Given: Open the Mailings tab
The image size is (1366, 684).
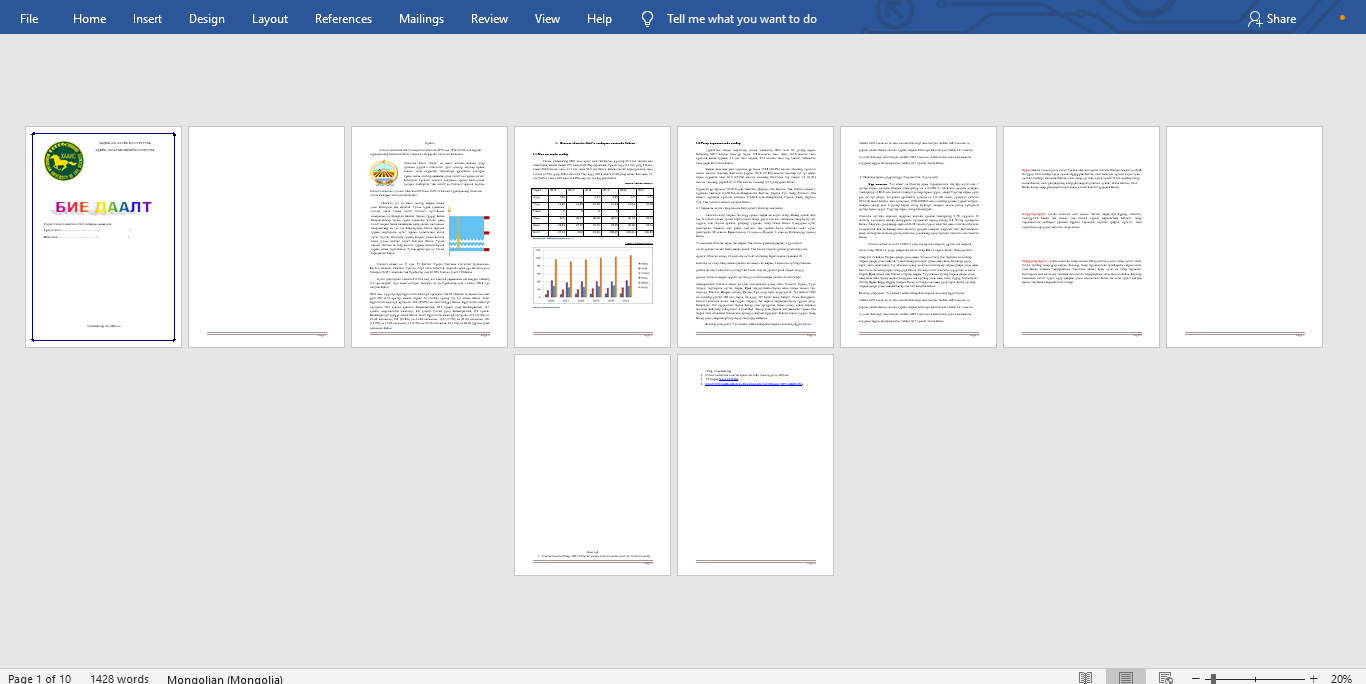Looking at the screenshot, I should (421, 19).
